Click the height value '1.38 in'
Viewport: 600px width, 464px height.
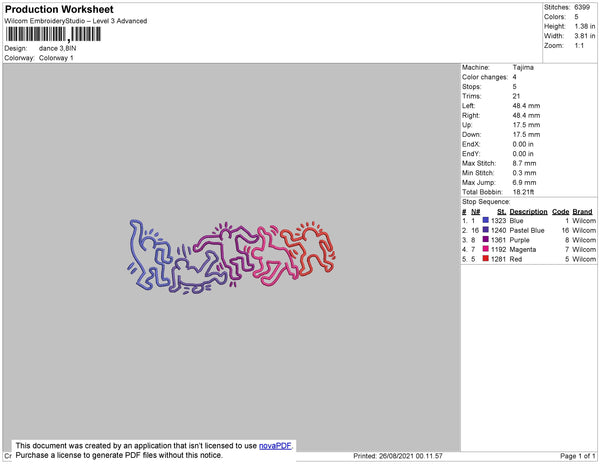point(585,26)
